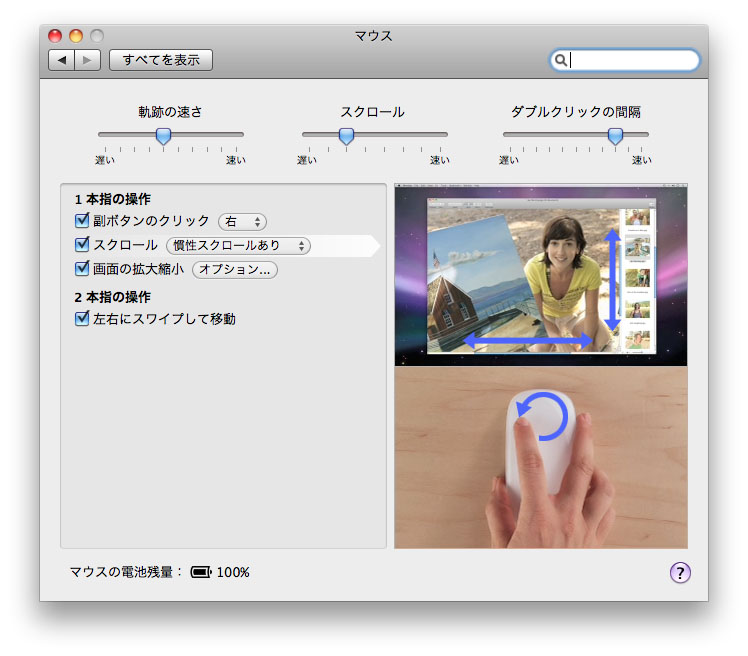Focus the search input field

click(x=632, y=60)
